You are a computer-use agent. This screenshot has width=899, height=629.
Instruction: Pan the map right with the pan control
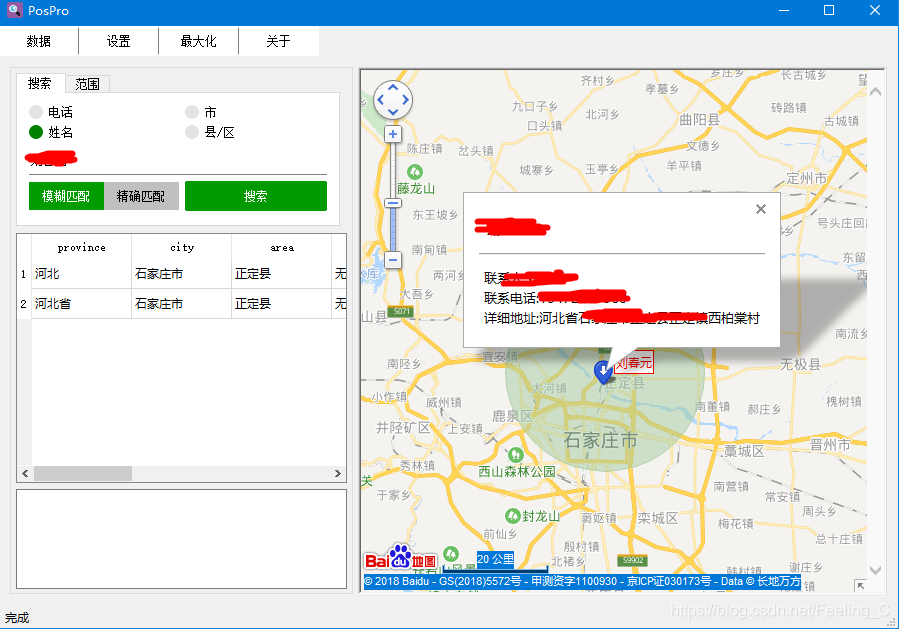pos(405,100)
